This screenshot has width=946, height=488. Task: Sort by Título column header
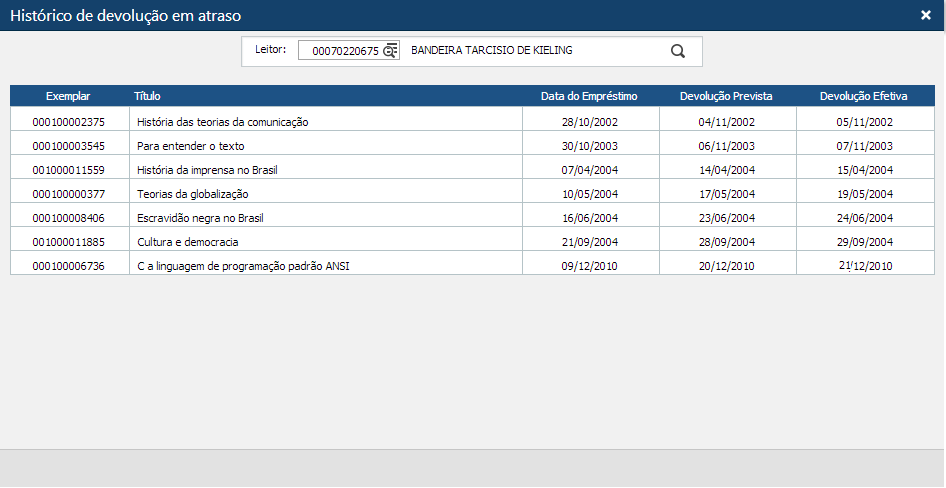pyautogui.click(x=147, y=96)
